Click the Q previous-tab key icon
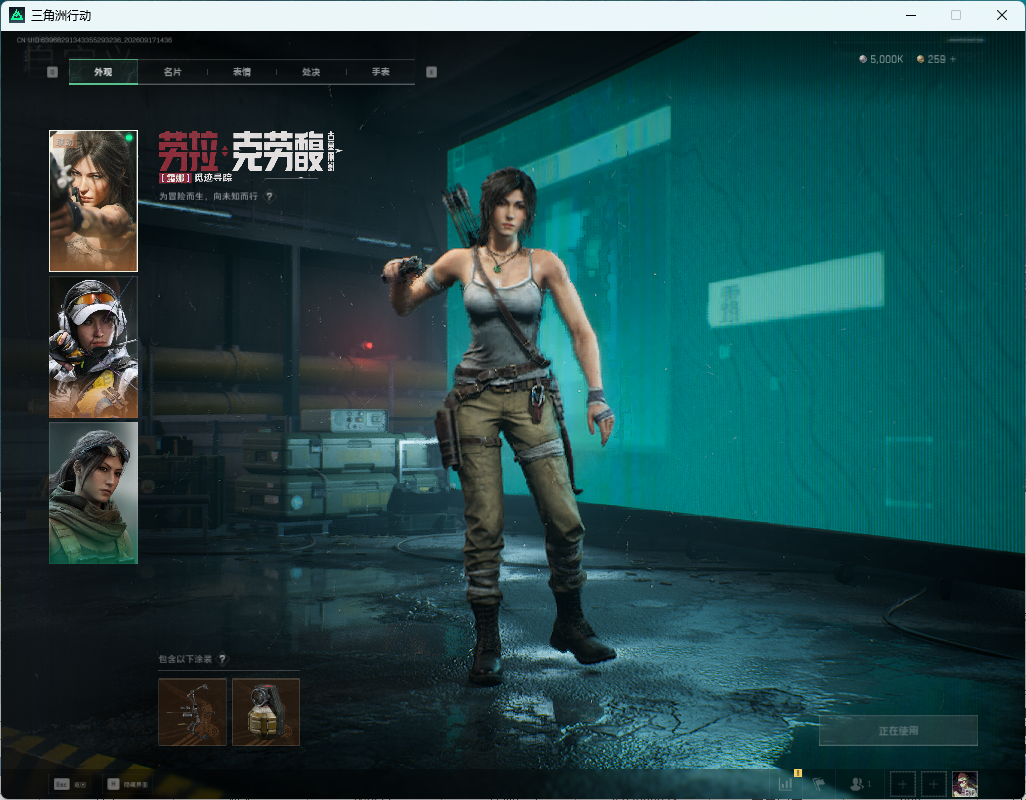The height and width of the screenshot is (800, 1026). (52, 72)
